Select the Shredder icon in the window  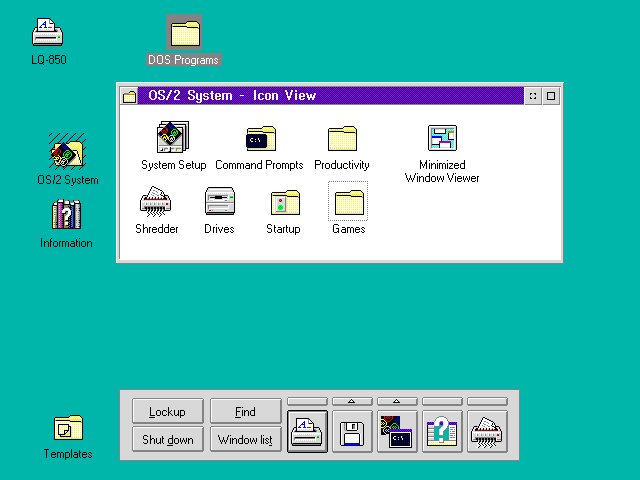click(155, 201)
